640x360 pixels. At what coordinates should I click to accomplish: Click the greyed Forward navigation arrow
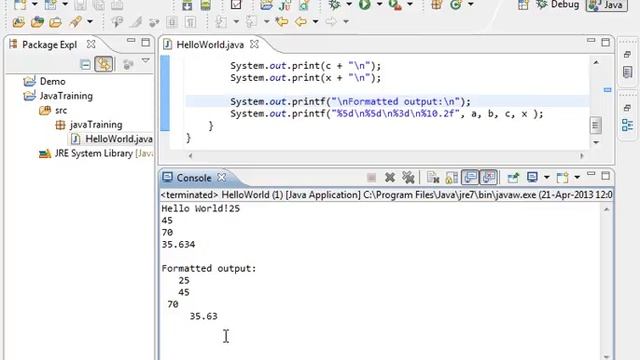pos(331,21)
